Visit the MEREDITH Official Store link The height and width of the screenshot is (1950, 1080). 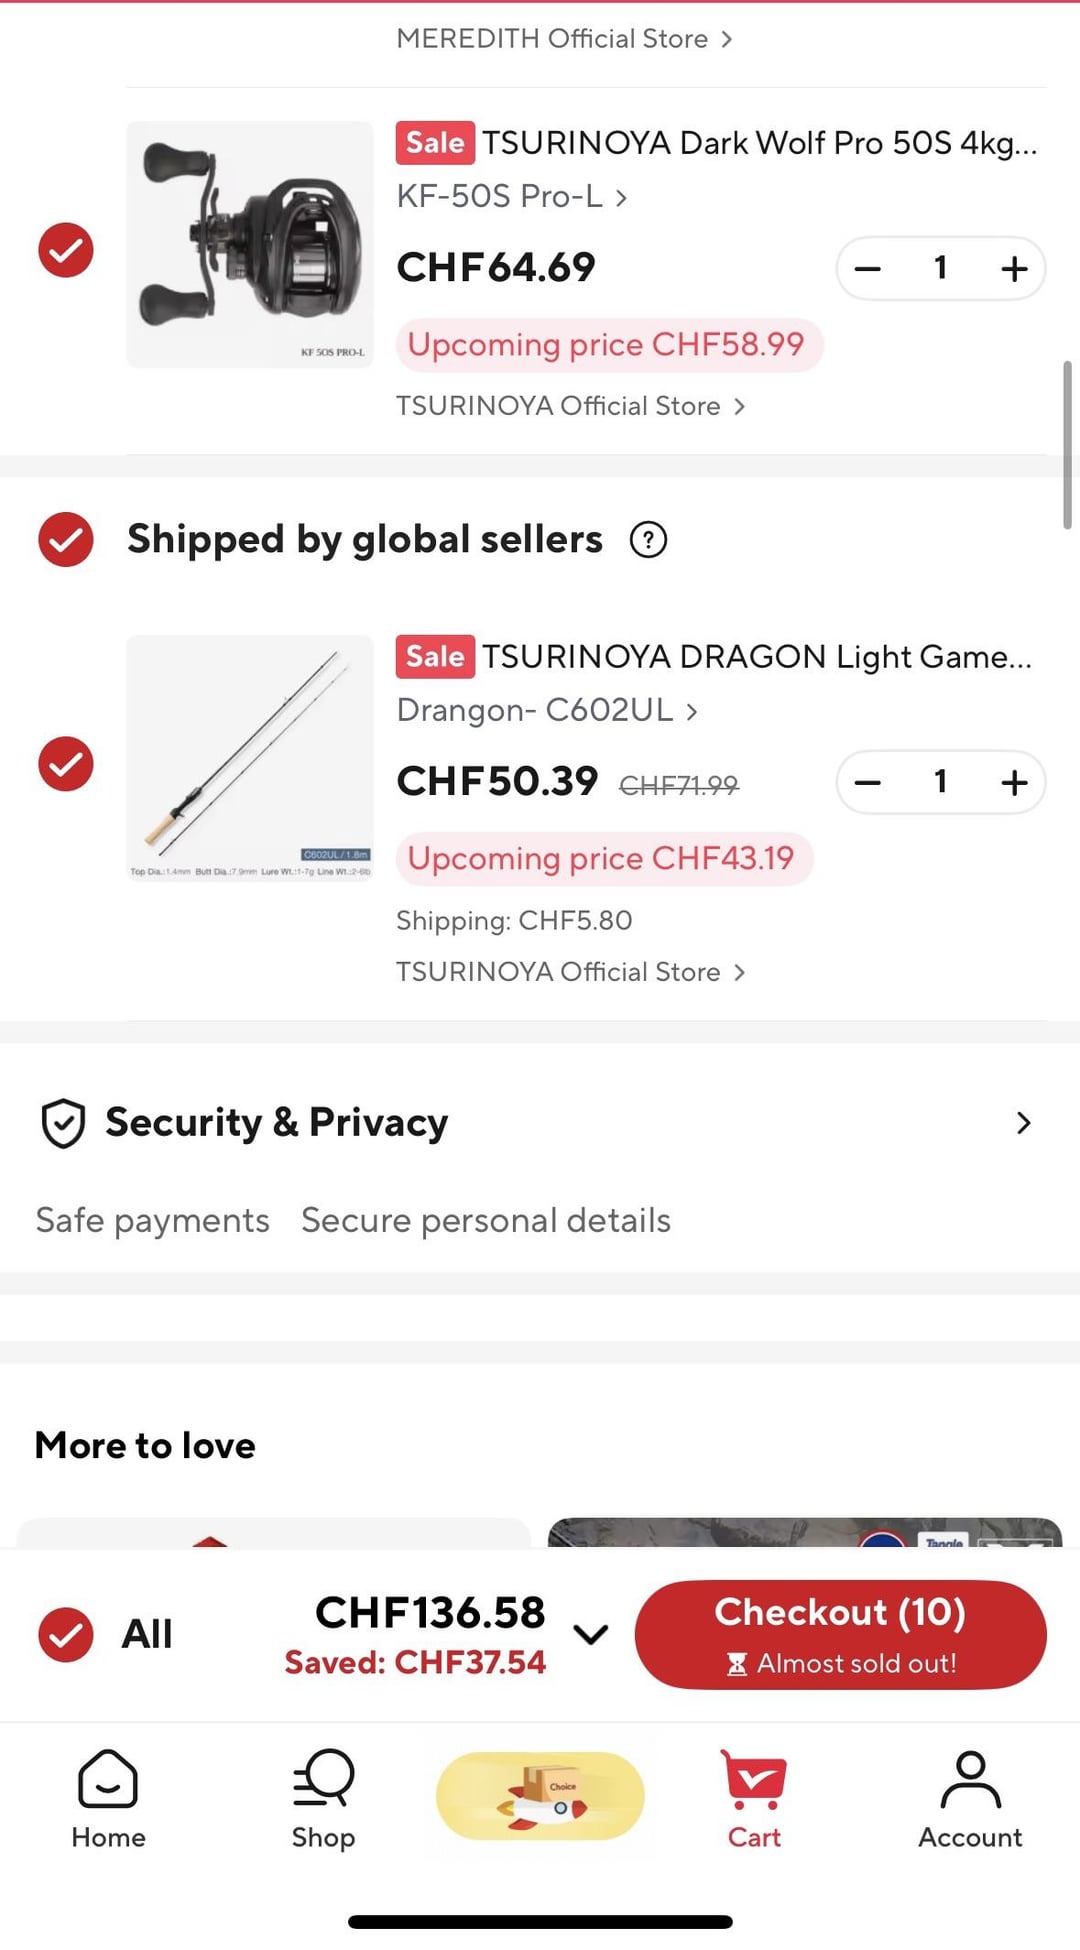coord(564,39)
